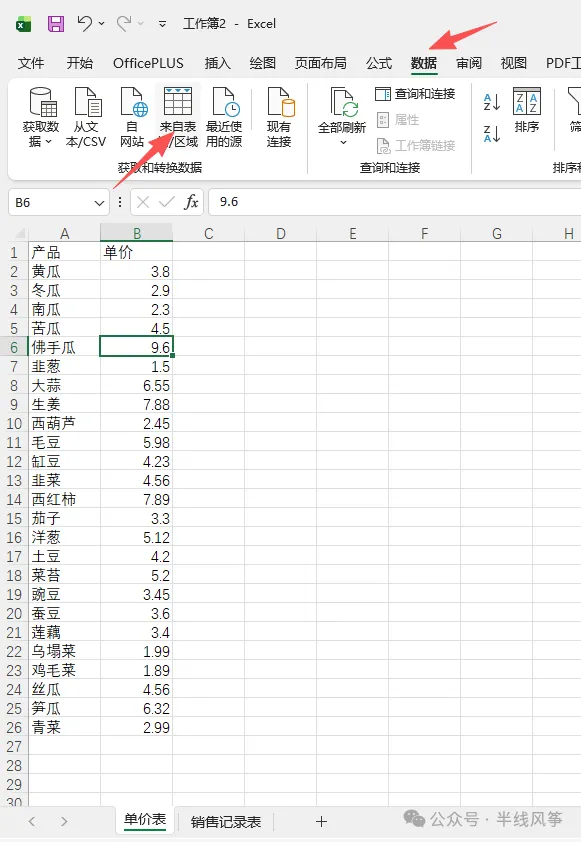Click formula bar options dots icon

[120, 202]
